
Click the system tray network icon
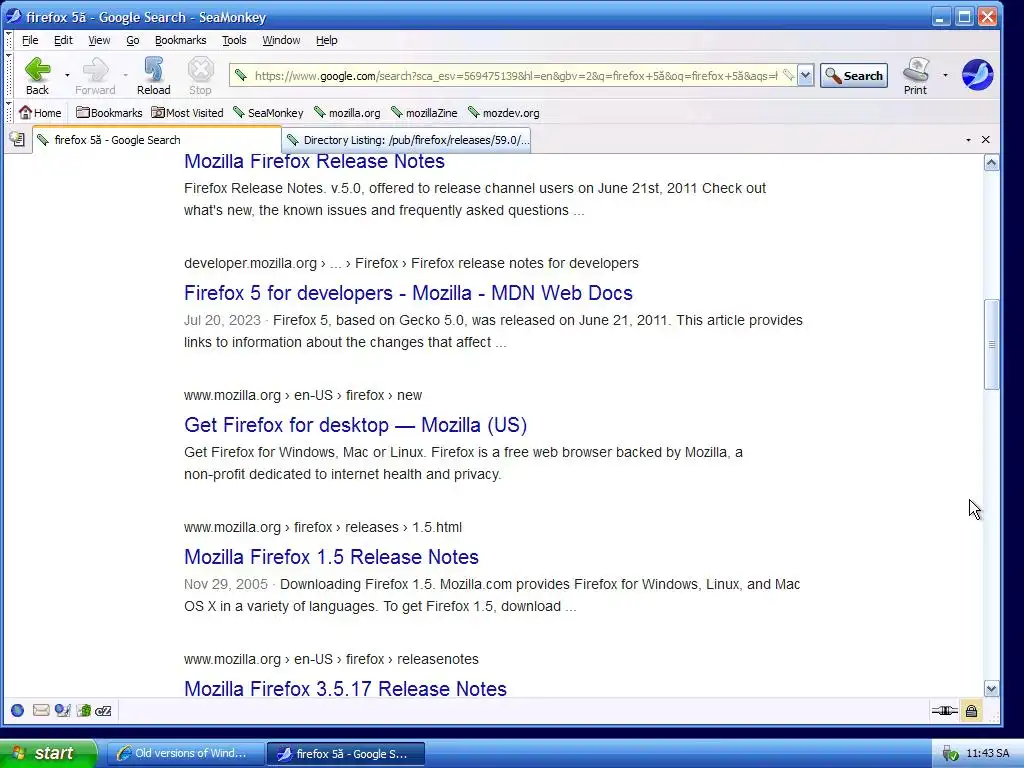(950, 754)
